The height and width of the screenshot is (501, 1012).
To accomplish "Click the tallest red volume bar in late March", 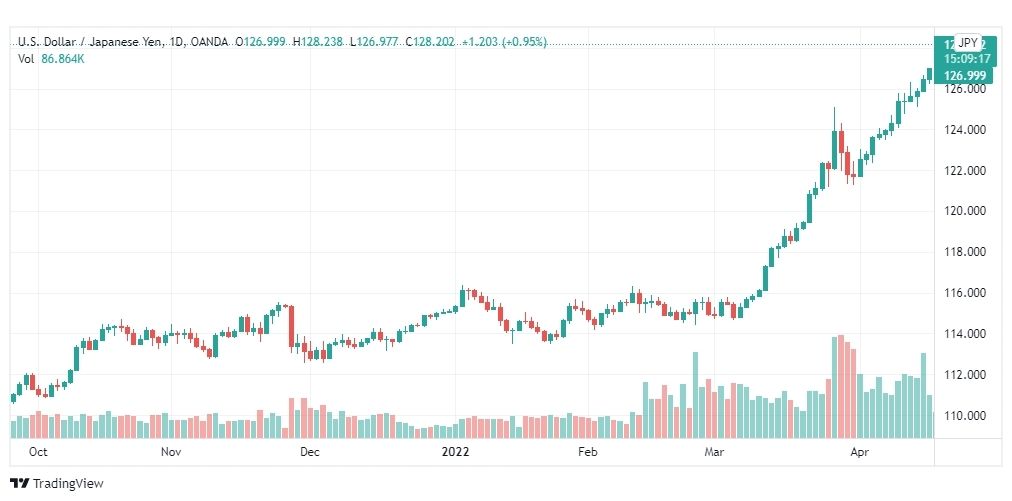I will point(841,387).
